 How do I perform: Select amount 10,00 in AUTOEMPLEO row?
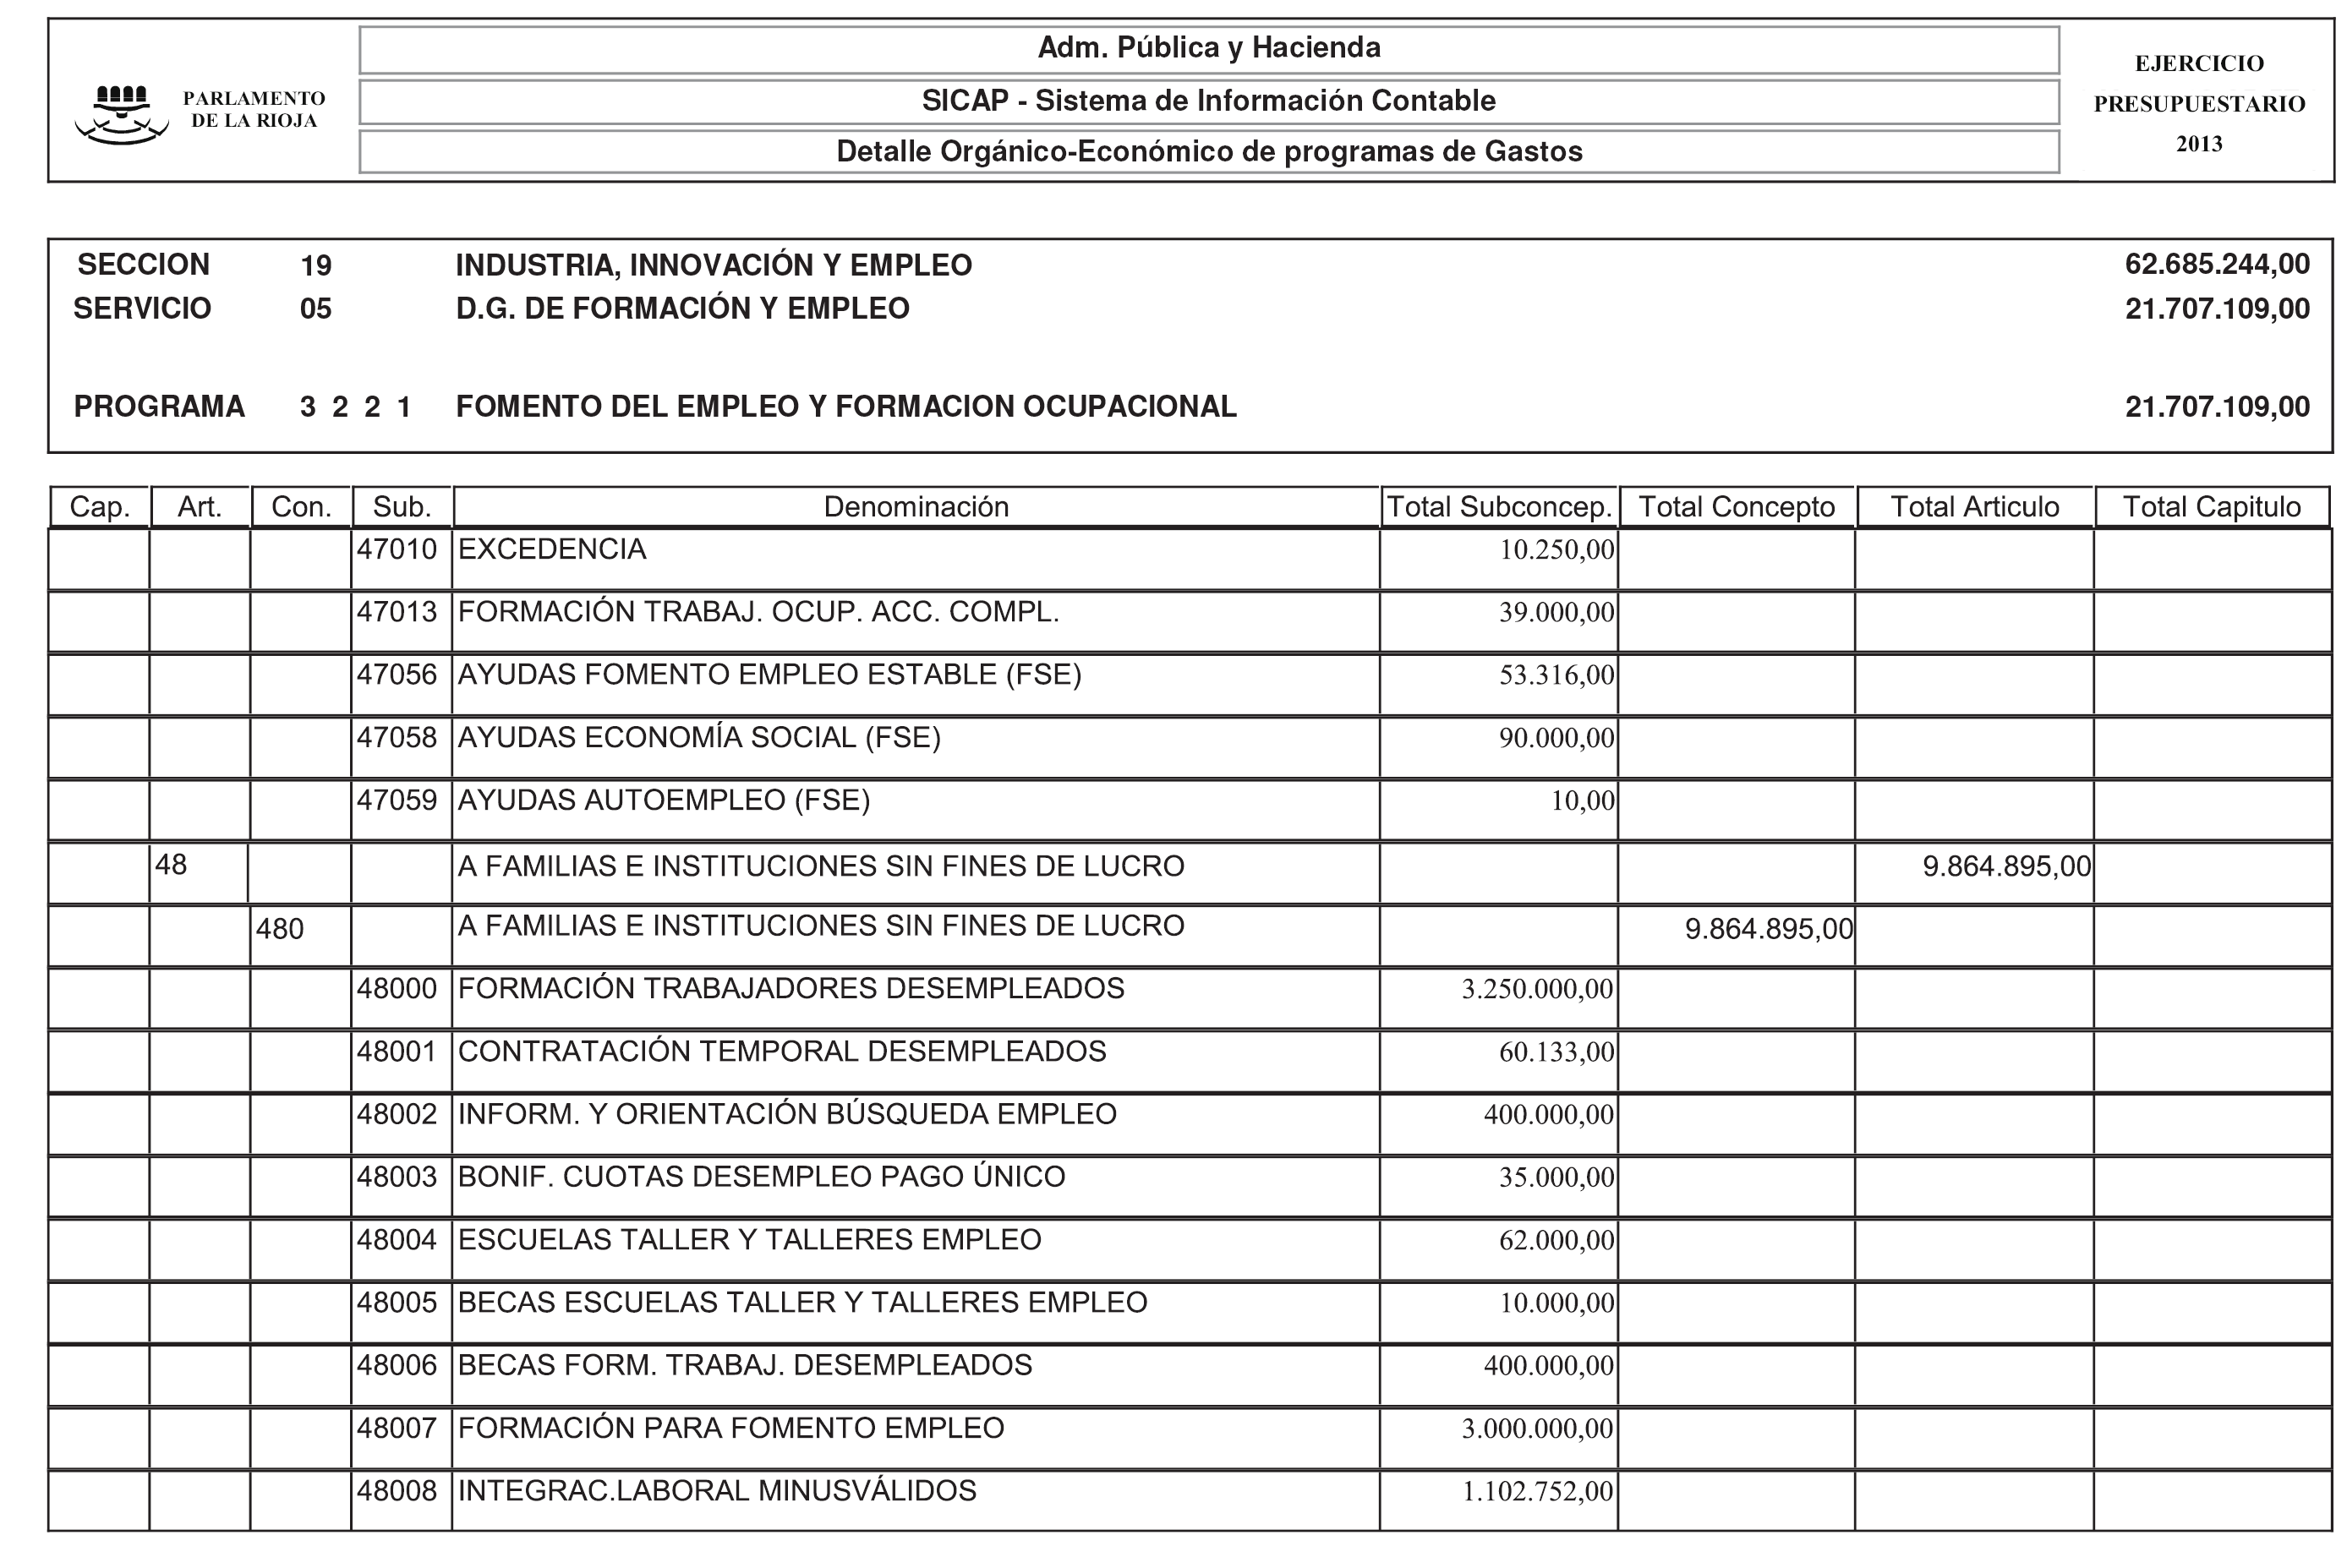tap(1582, 801)
